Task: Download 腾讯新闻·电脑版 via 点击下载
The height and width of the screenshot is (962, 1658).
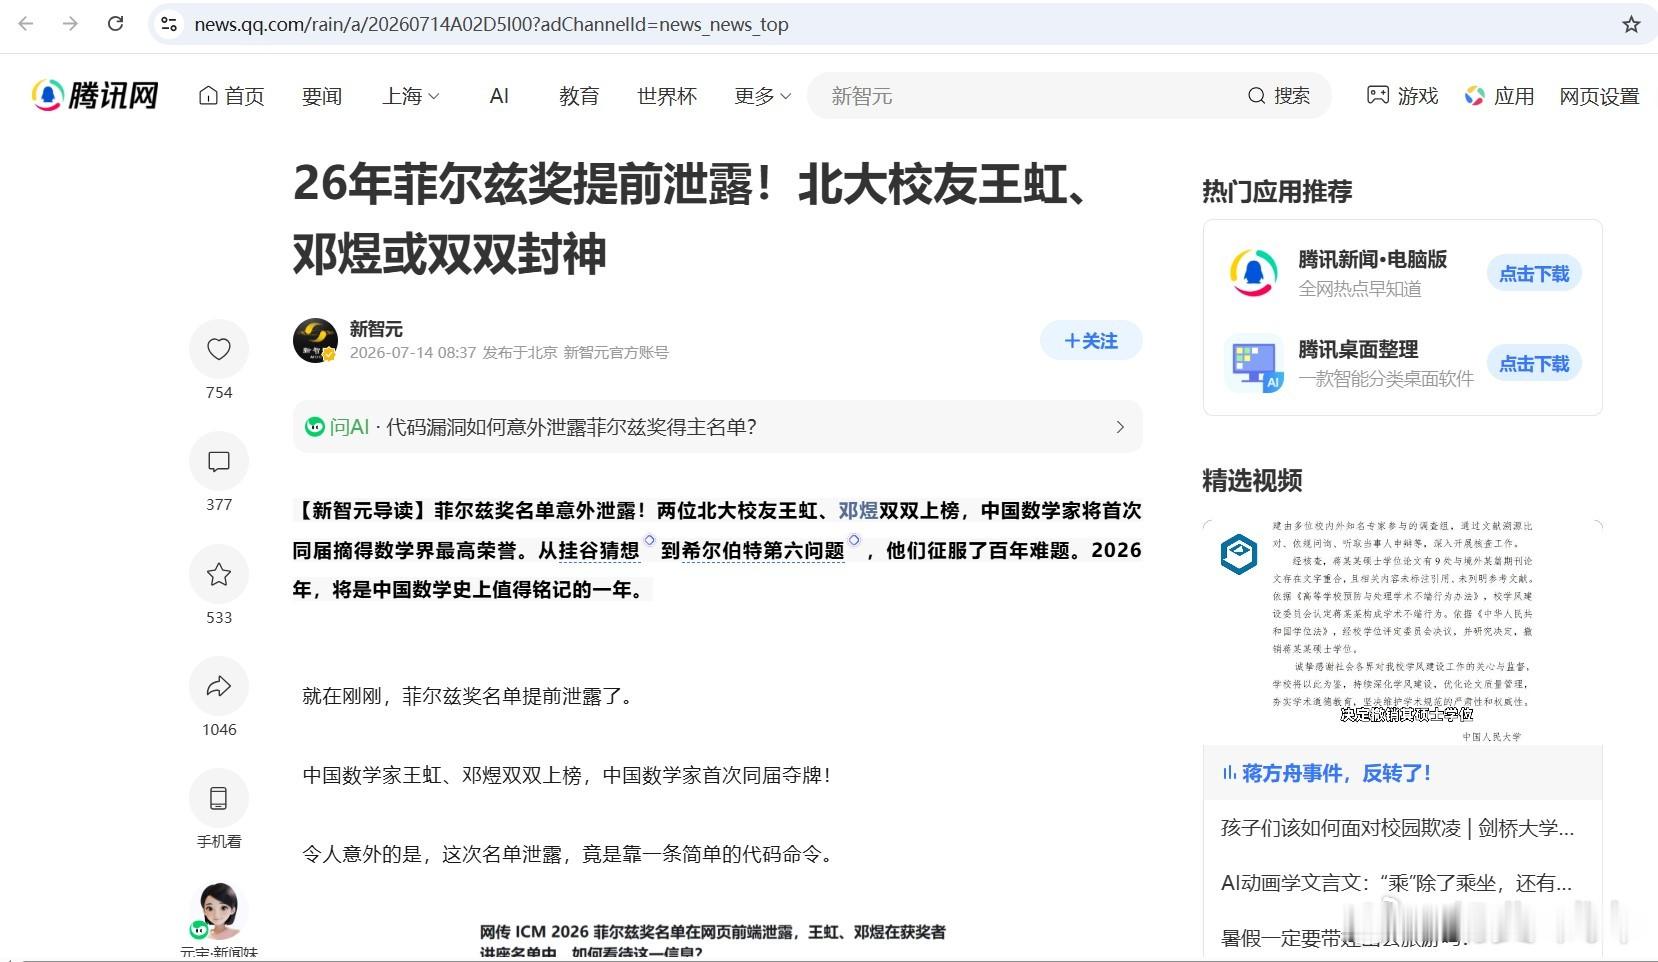Action: coord(1534,274)
